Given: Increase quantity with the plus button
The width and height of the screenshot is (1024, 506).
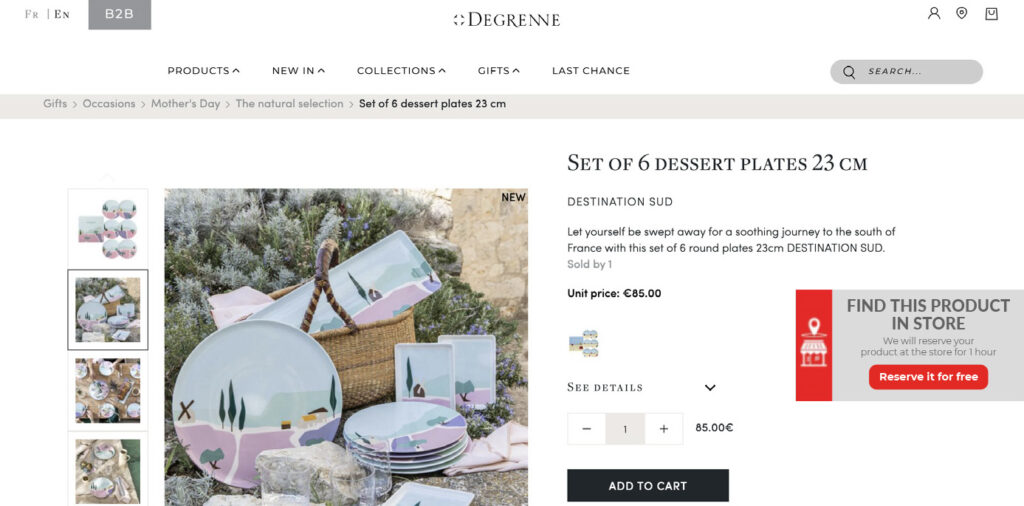Looking at the screenshot, I should [x=664, y=429].
